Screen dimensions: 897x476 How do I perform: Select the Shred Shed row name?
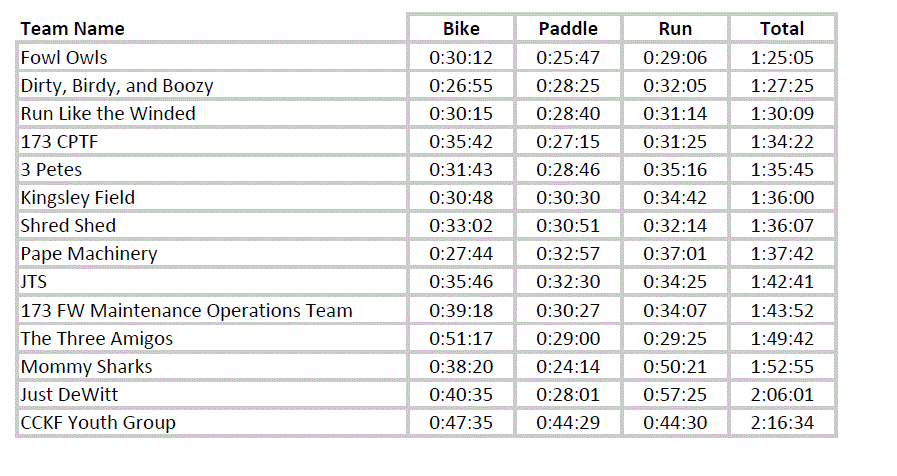[x=68, y=225]
